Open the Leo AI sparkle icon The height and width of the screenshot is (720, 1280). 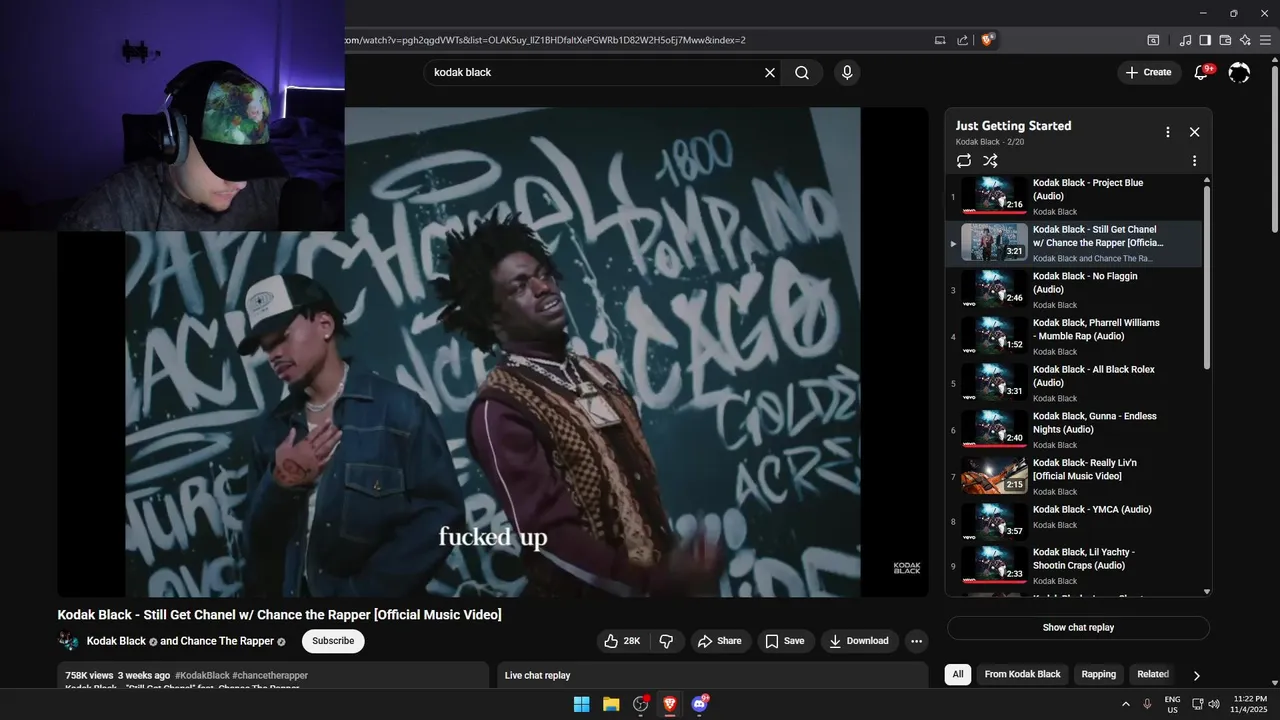[x=1245, y=40]
